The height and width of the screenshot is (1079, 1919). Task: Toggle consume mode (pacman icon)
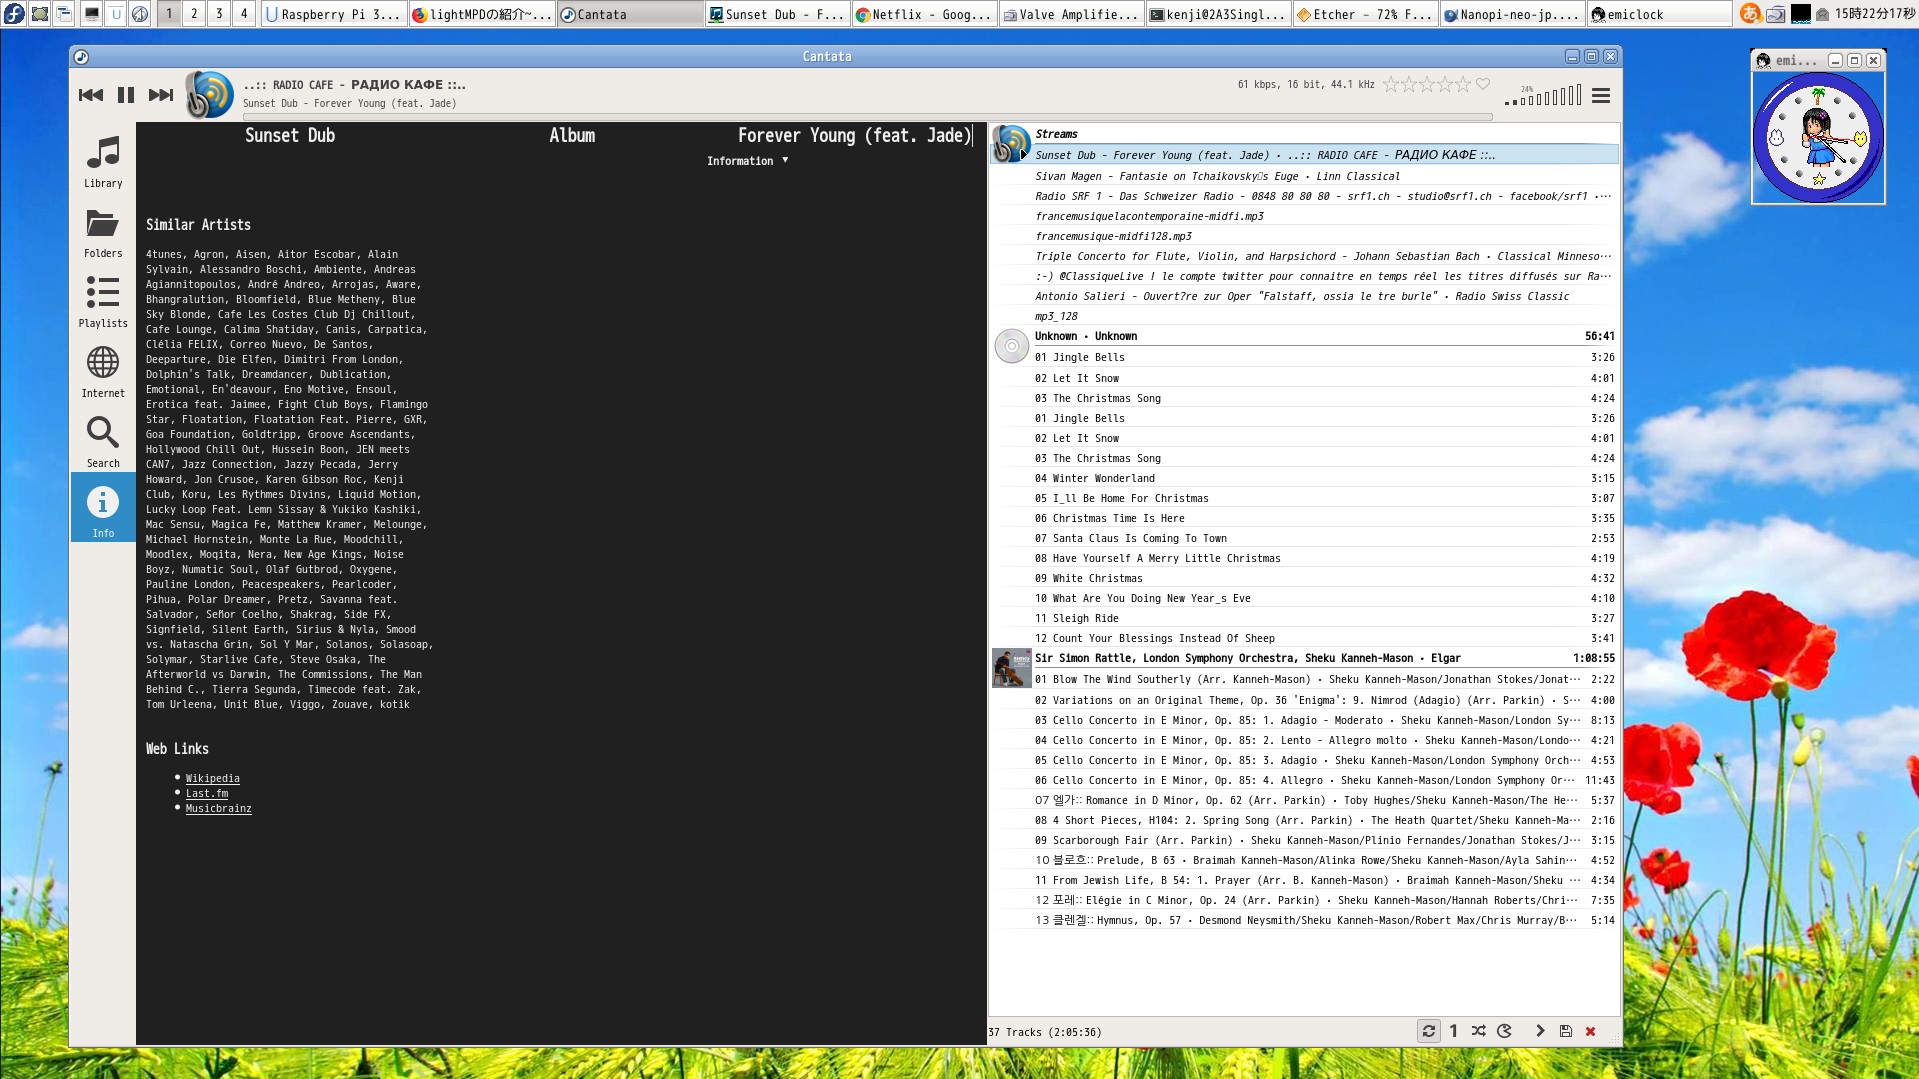(x=1504, y=1031)
